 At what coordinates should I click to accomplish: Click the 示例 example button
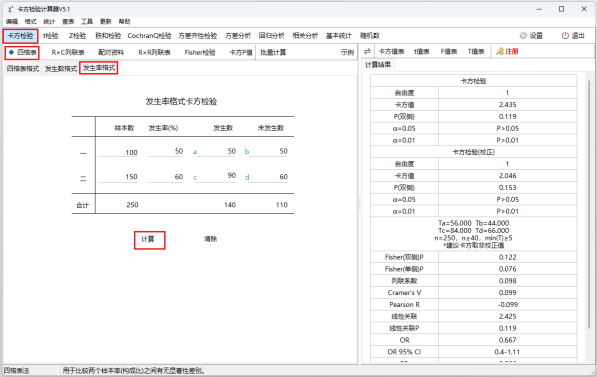(x=347, y=52)
